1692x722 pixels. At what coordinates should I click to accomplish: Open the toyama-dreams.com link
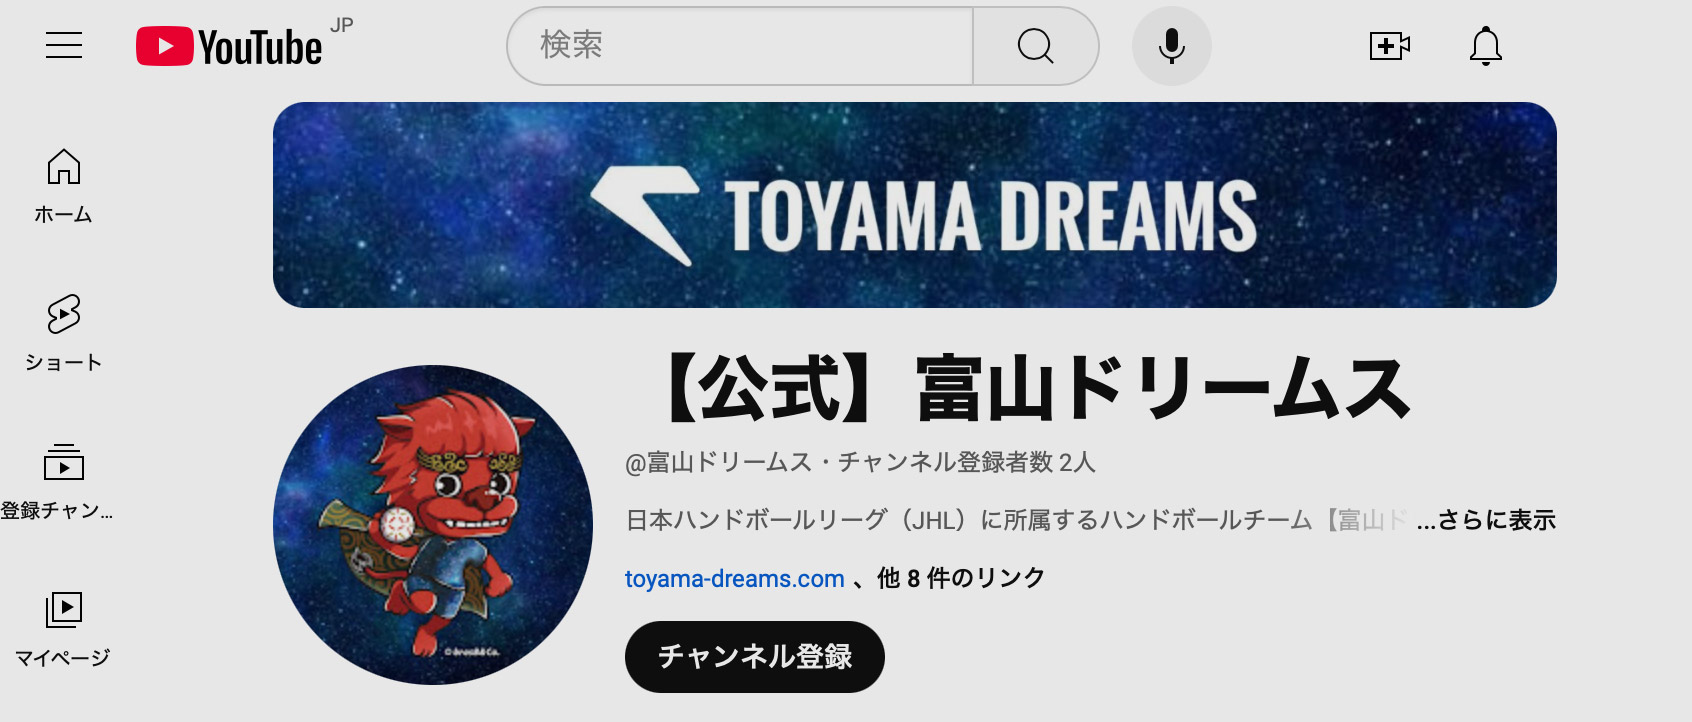[735, 579]
